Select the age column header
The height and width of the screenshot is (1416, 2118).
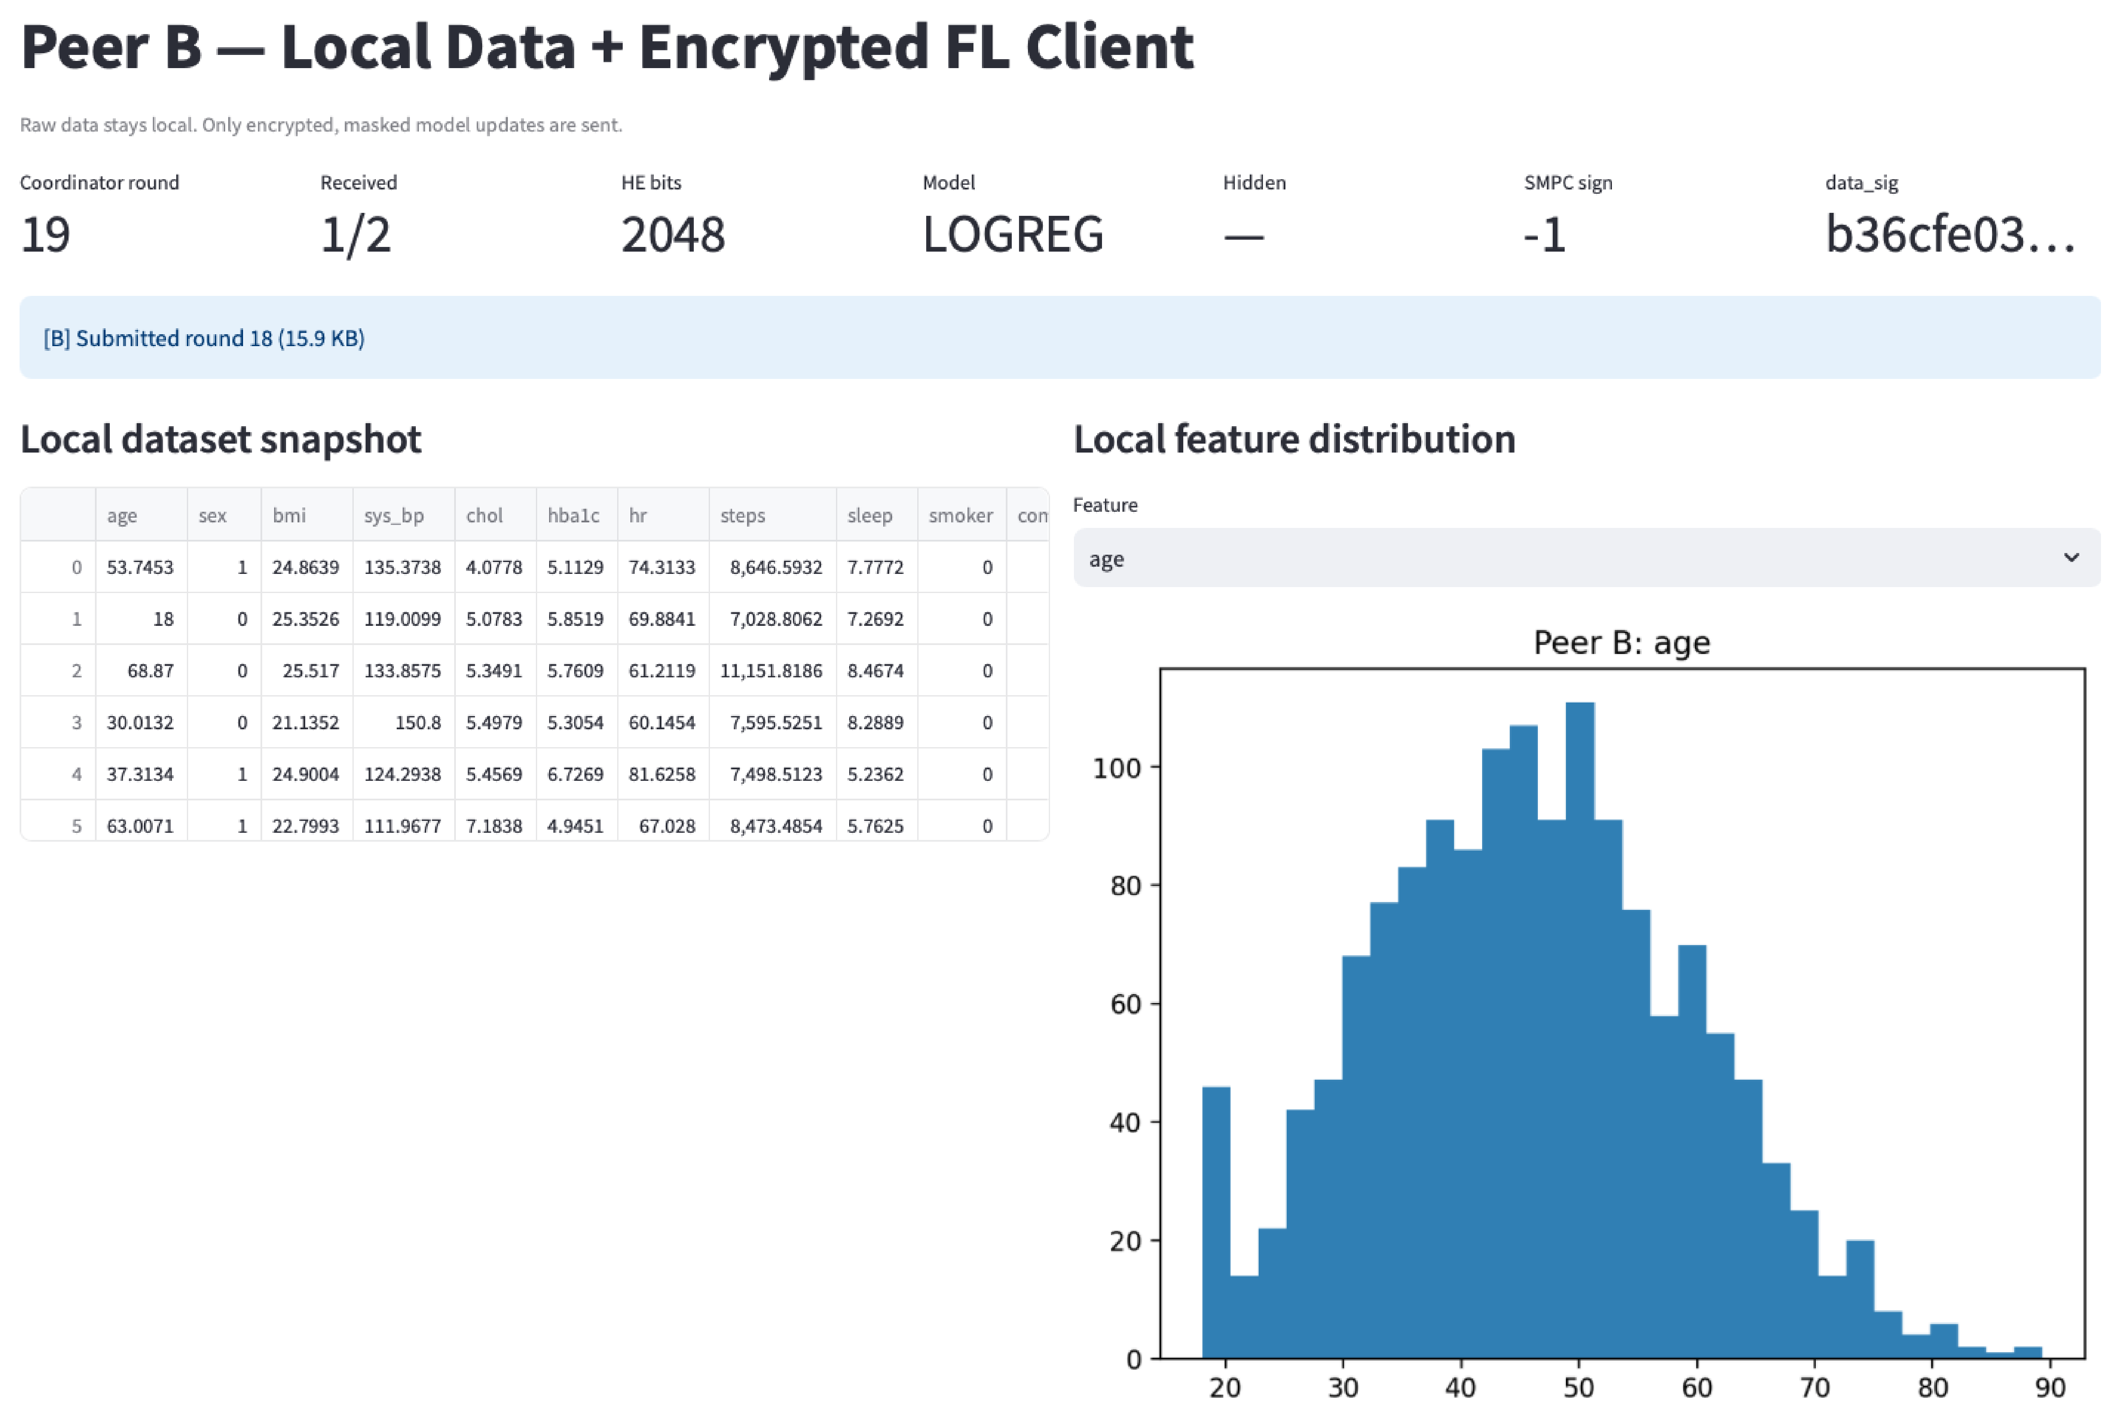(x=121, y=515)
